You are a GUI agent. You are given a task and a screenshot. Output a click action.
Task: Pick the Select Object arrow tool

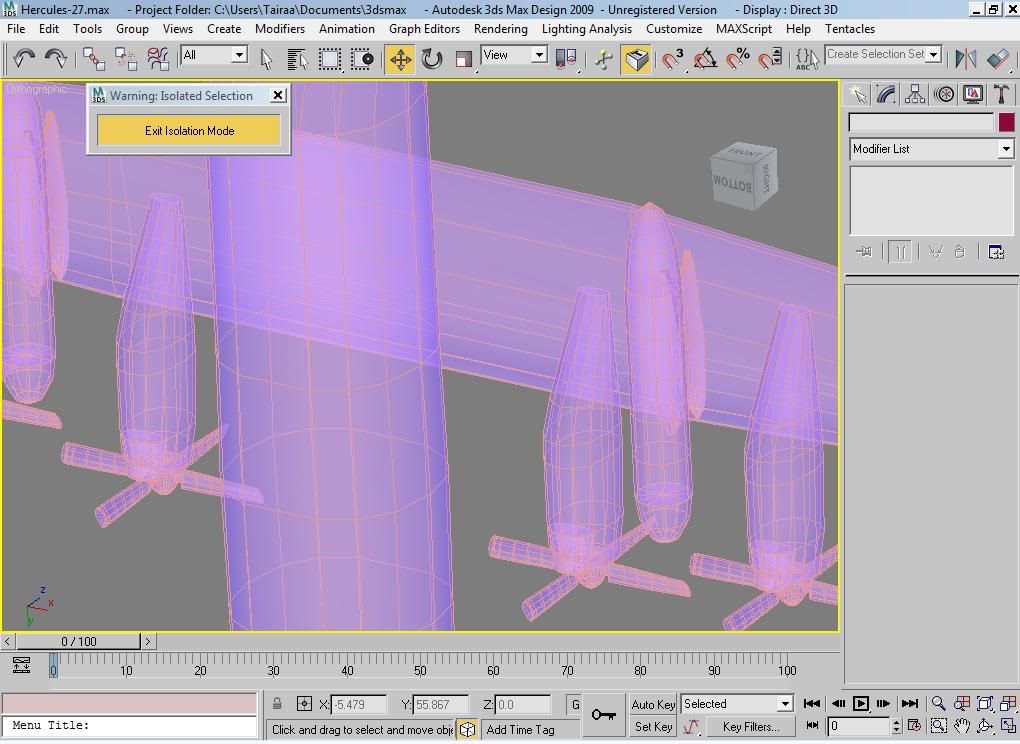tap(266, 59)
